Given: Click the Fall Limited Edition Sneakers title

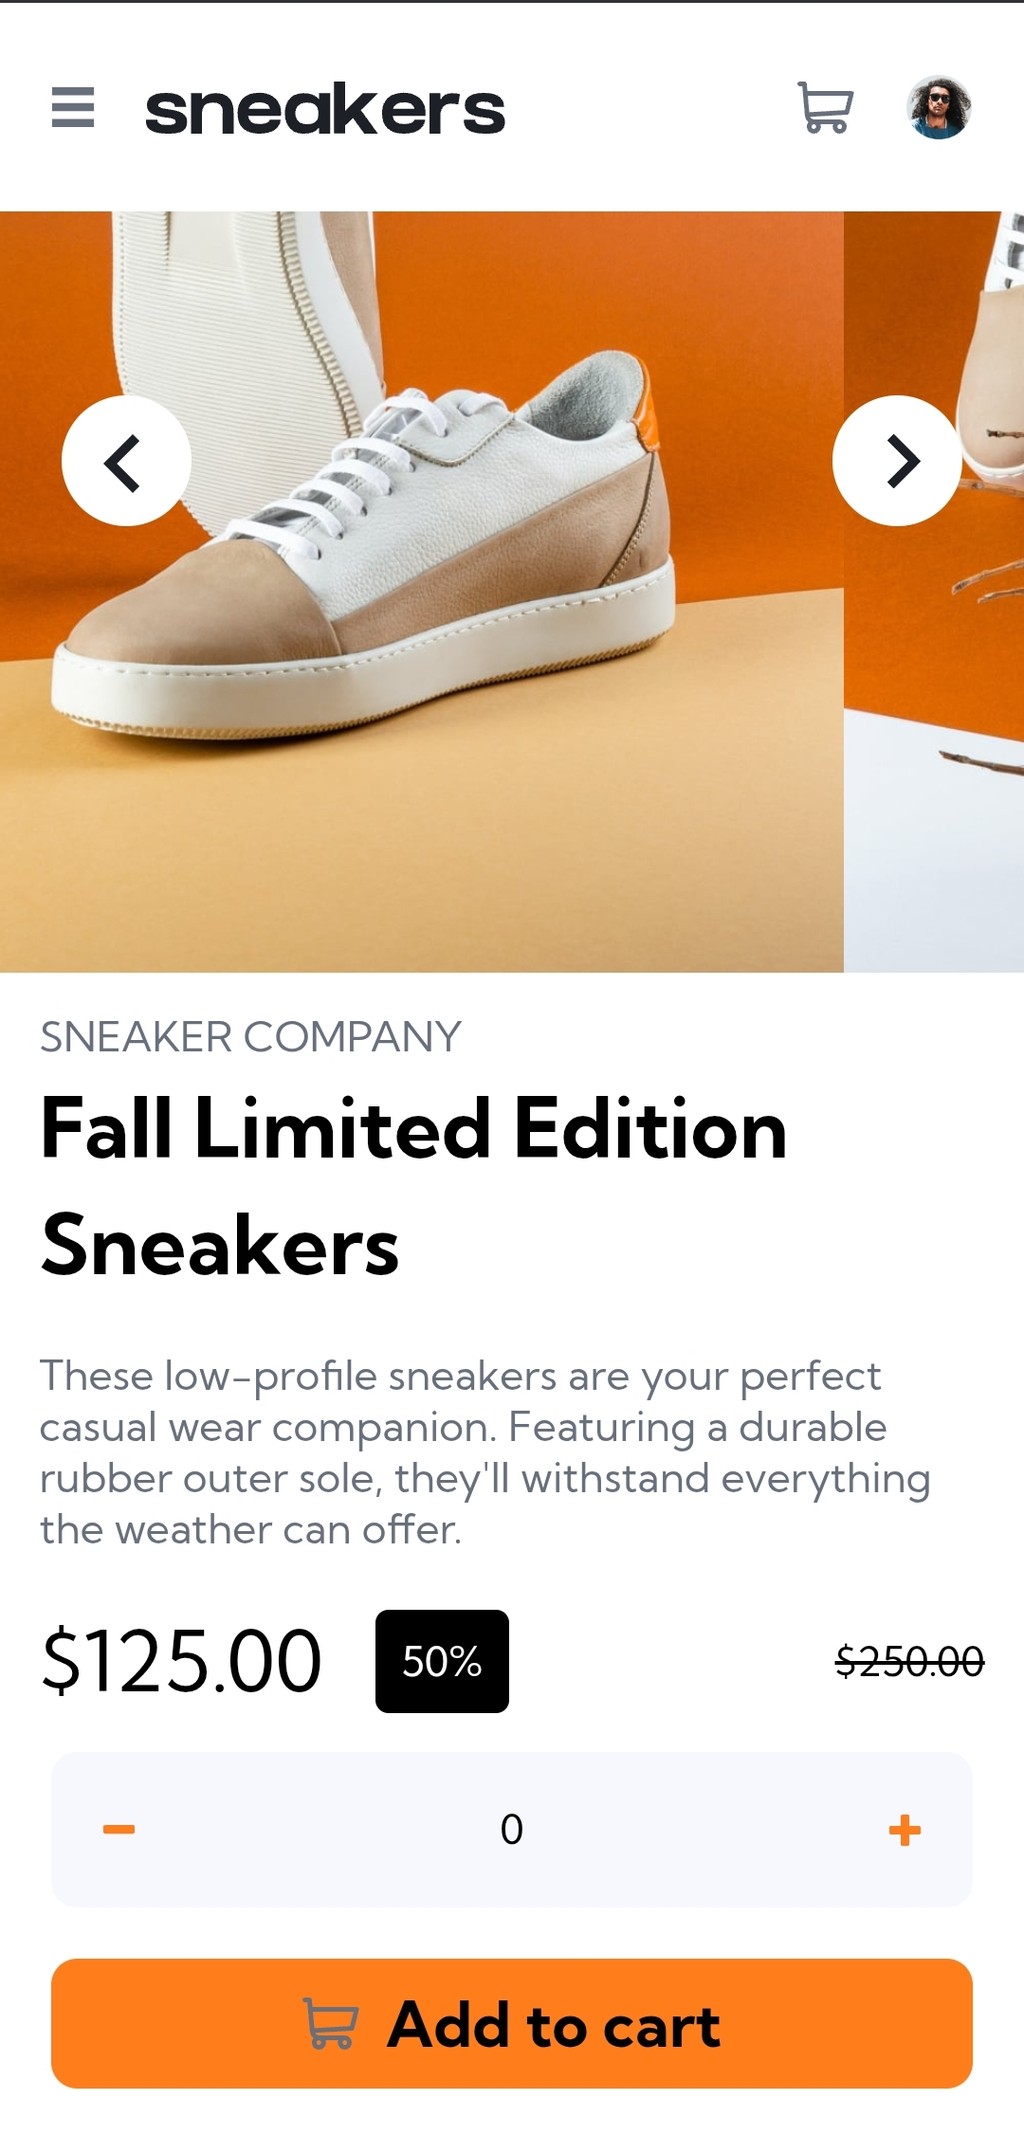Looking at the screenshot, I should tap(414, 1186).
